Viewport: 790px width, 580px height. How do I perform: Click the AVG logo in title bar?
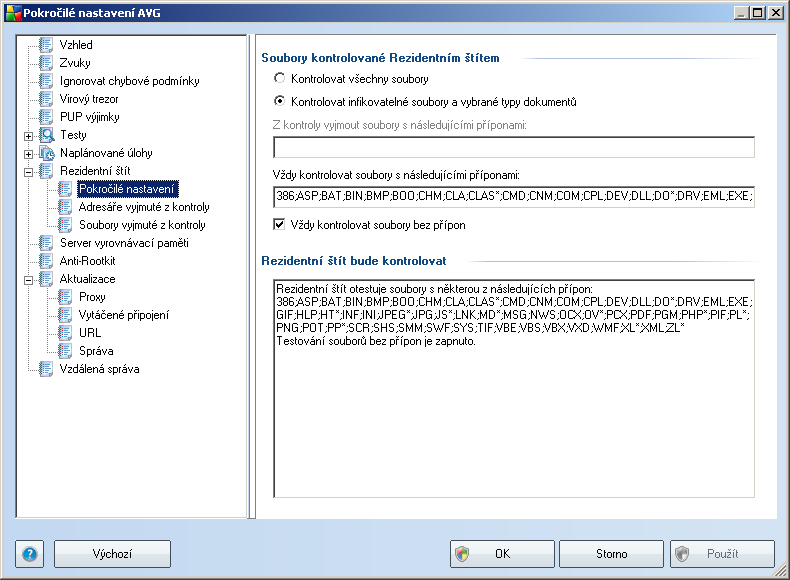pos(14,13)
